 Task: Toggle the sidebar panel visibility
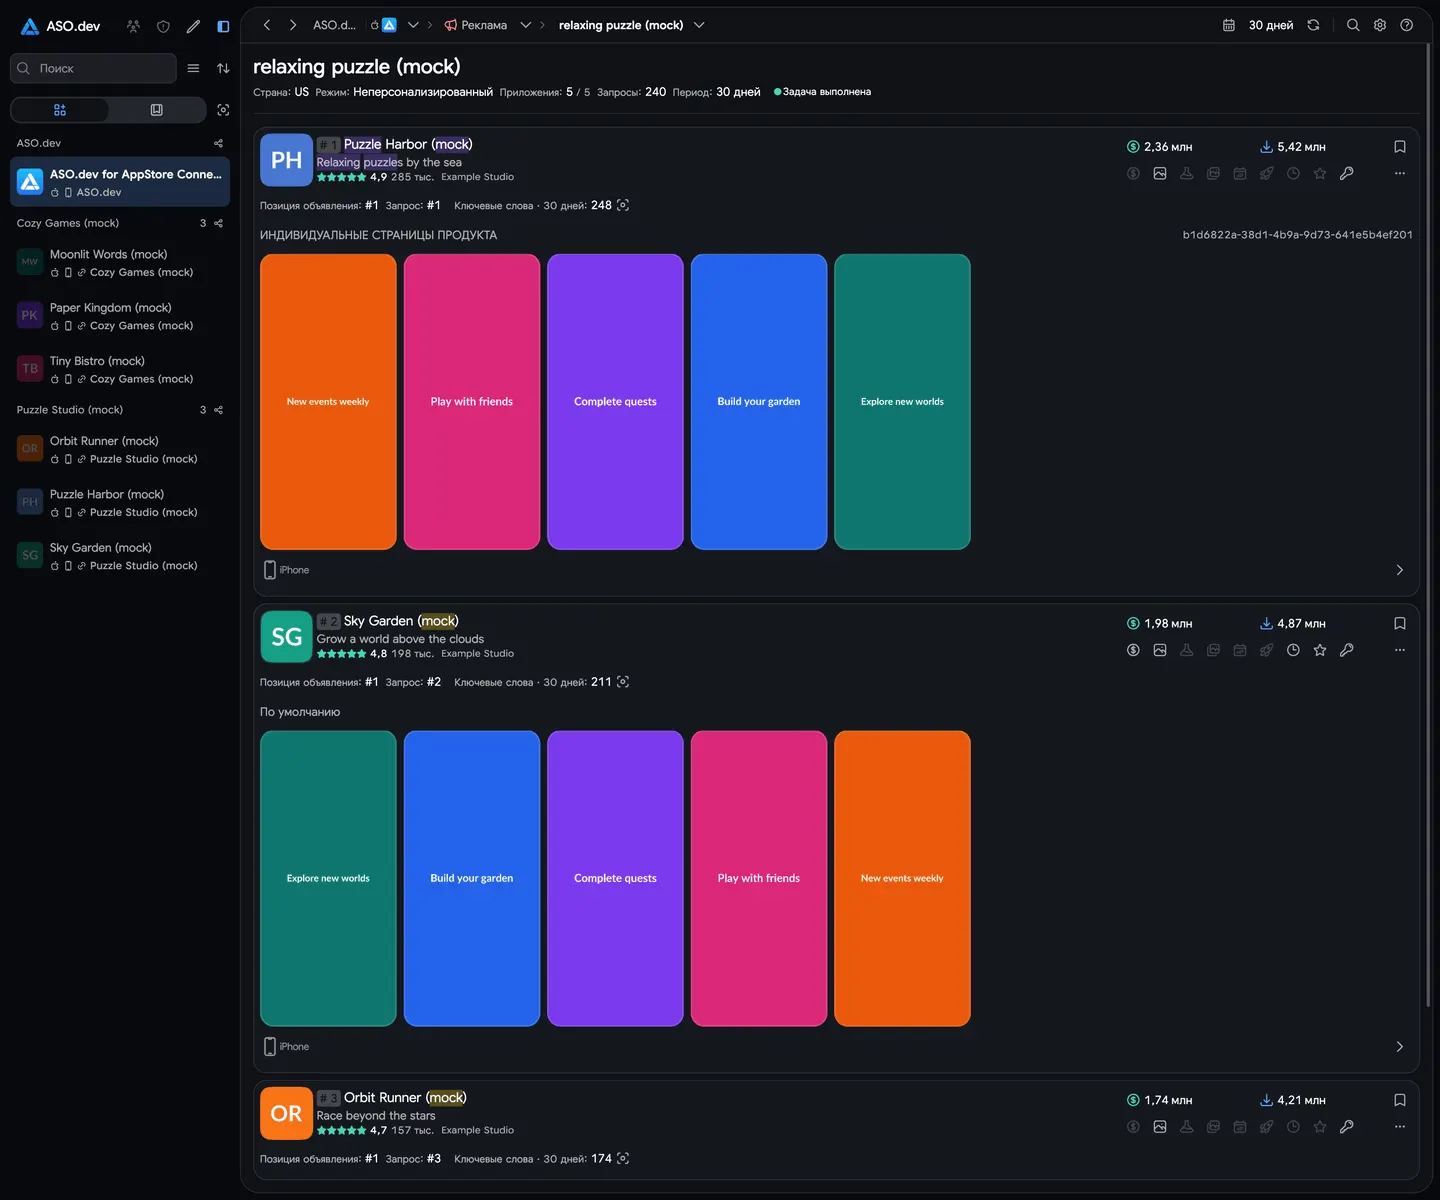point(223,26)
